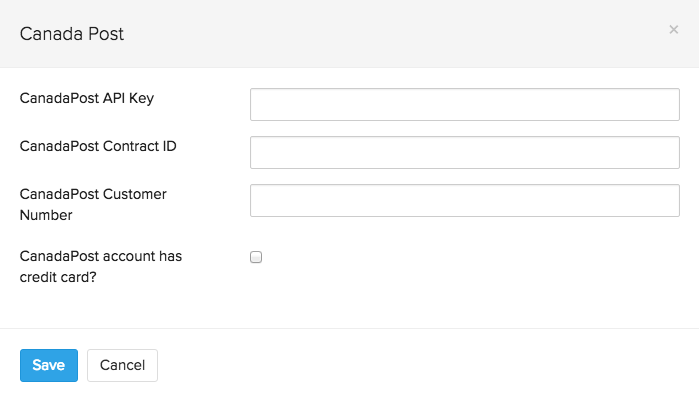Click the Canada Post dialog title

pos(72,34)
